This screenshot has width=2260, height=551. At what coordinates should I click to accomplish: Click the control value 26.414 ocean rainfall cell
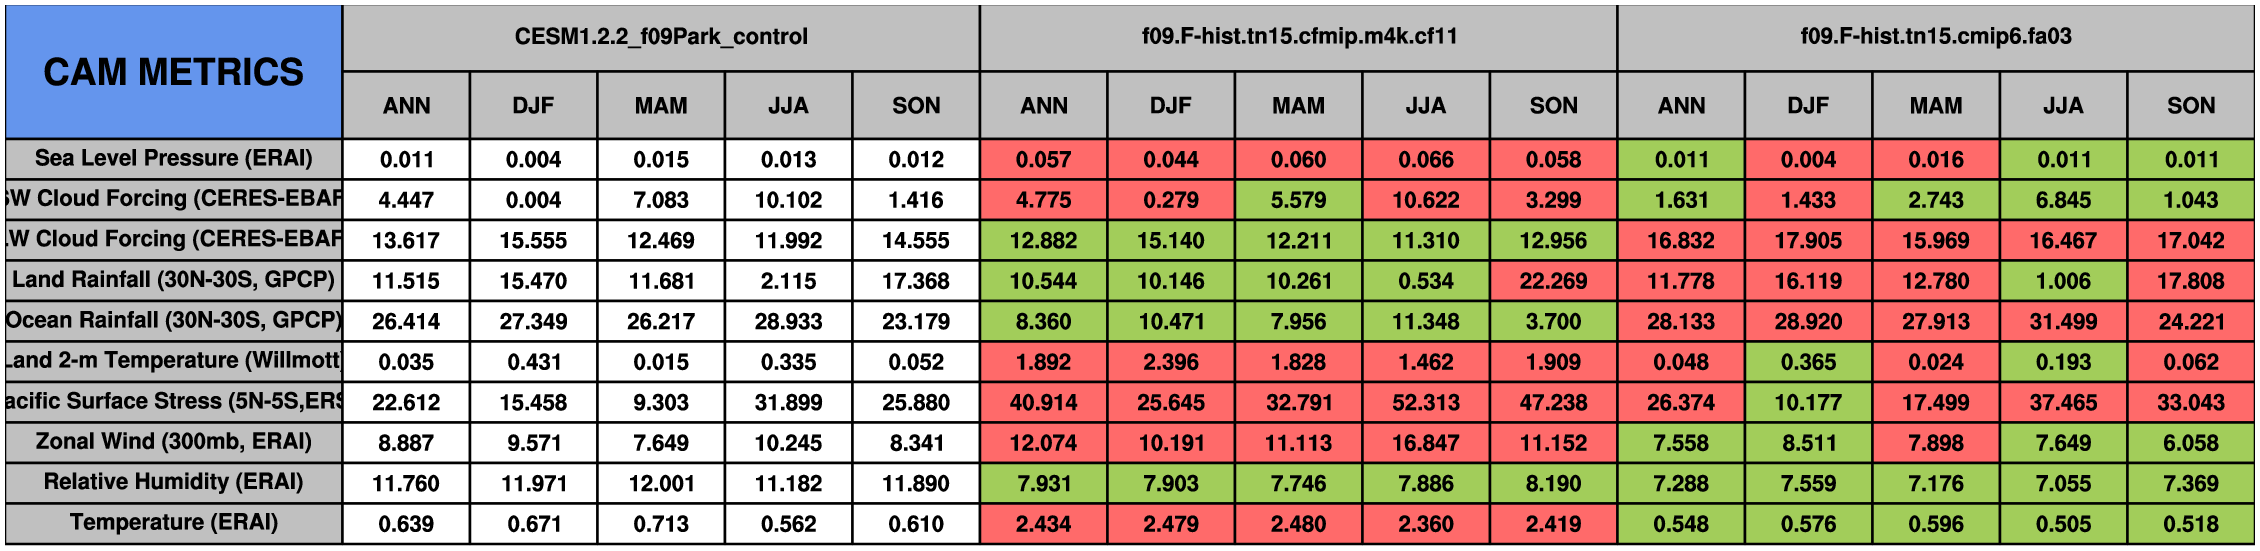(406, 321)
